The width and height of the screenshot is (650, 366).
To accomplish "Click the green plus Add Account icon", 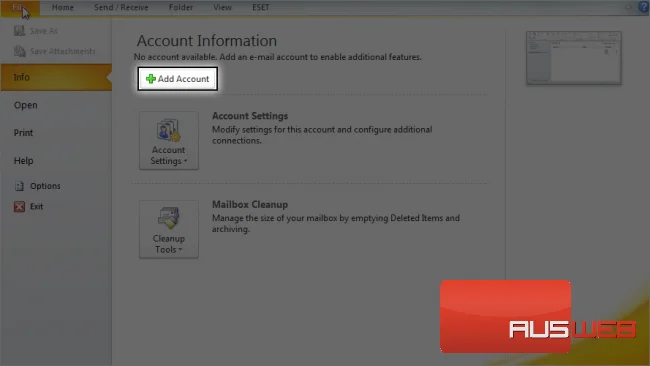I will tap(151, 79).
